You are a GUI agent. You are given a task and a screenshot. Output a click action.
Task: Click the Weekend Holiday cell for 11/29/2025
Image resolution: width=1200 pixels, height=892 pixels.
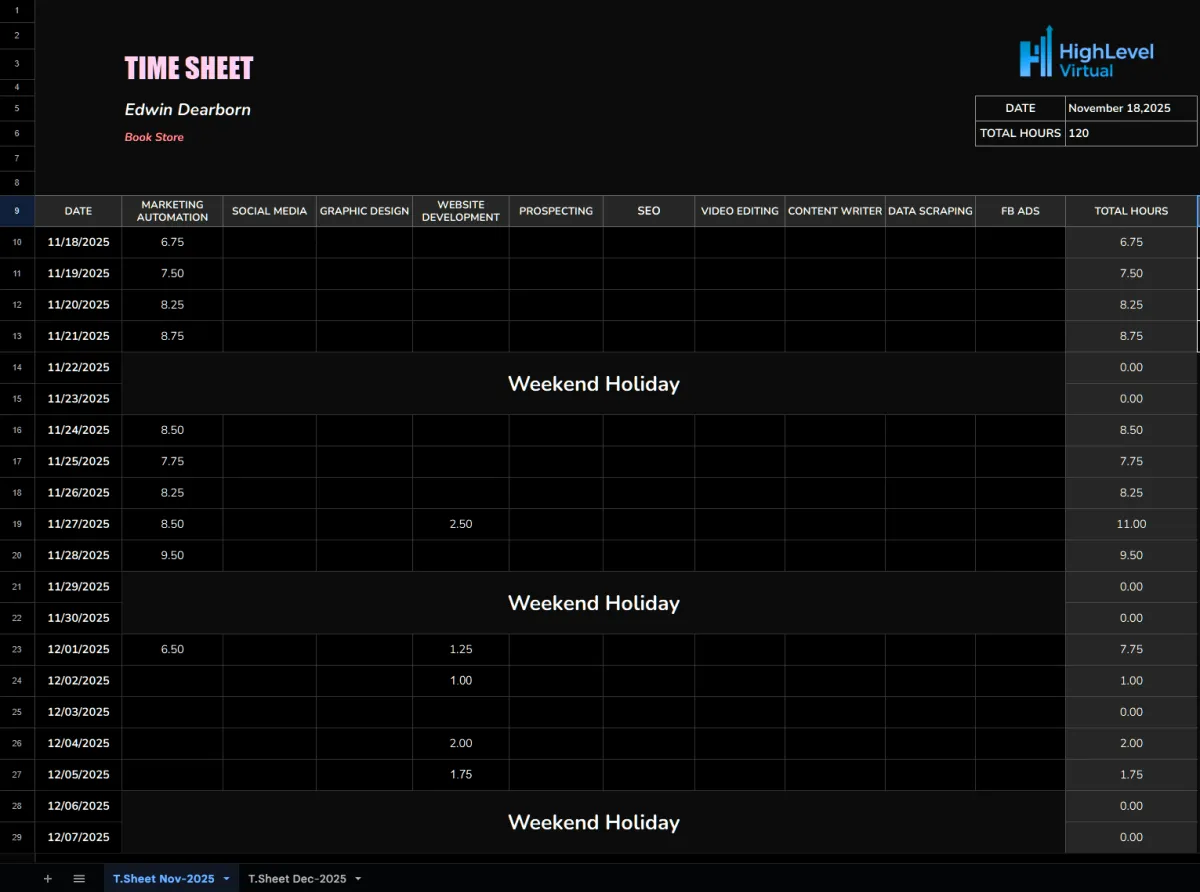[594, 602]
